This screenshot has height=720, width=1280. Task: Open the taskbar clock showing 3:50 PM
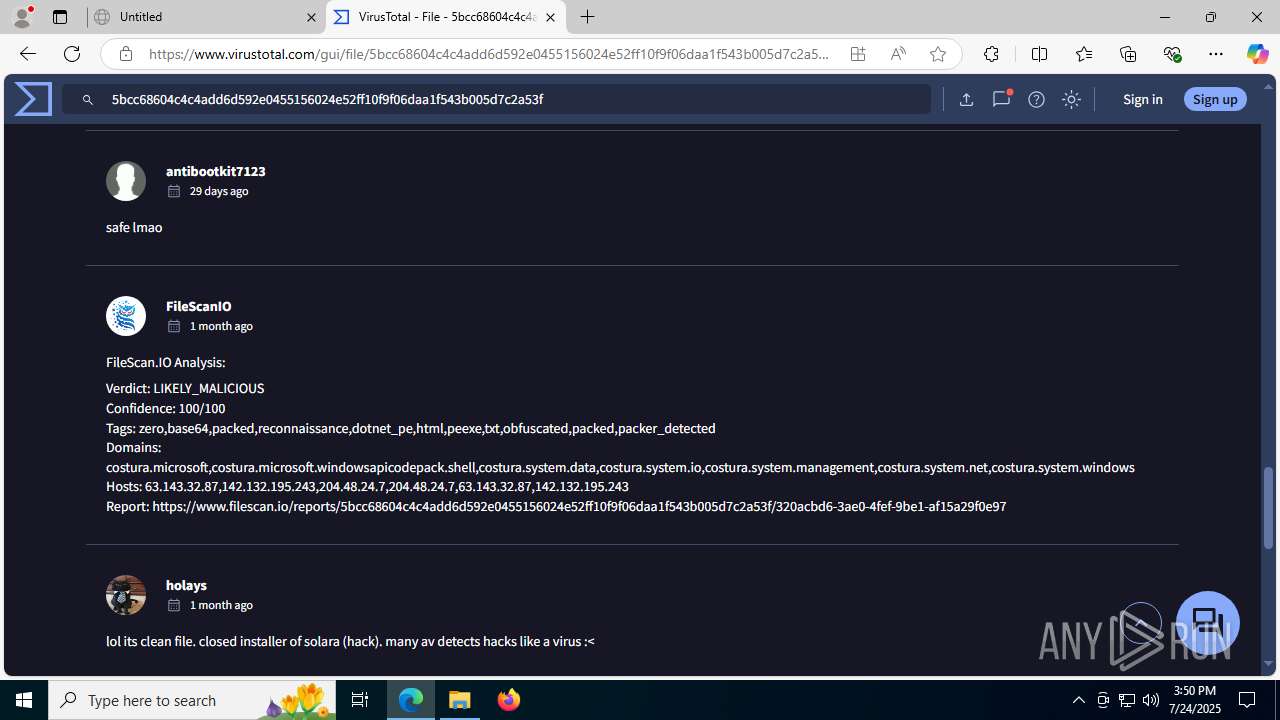point(1195,700)
